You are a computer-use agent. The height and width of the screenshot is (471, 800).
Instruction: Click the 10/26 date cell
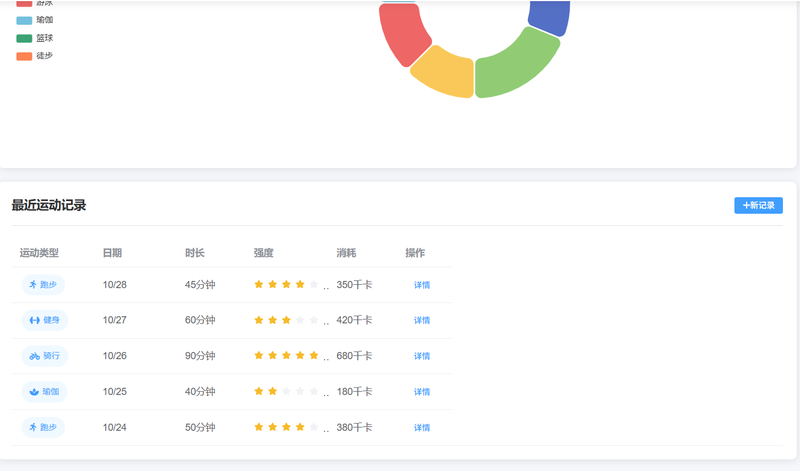(x=114, y=356)
